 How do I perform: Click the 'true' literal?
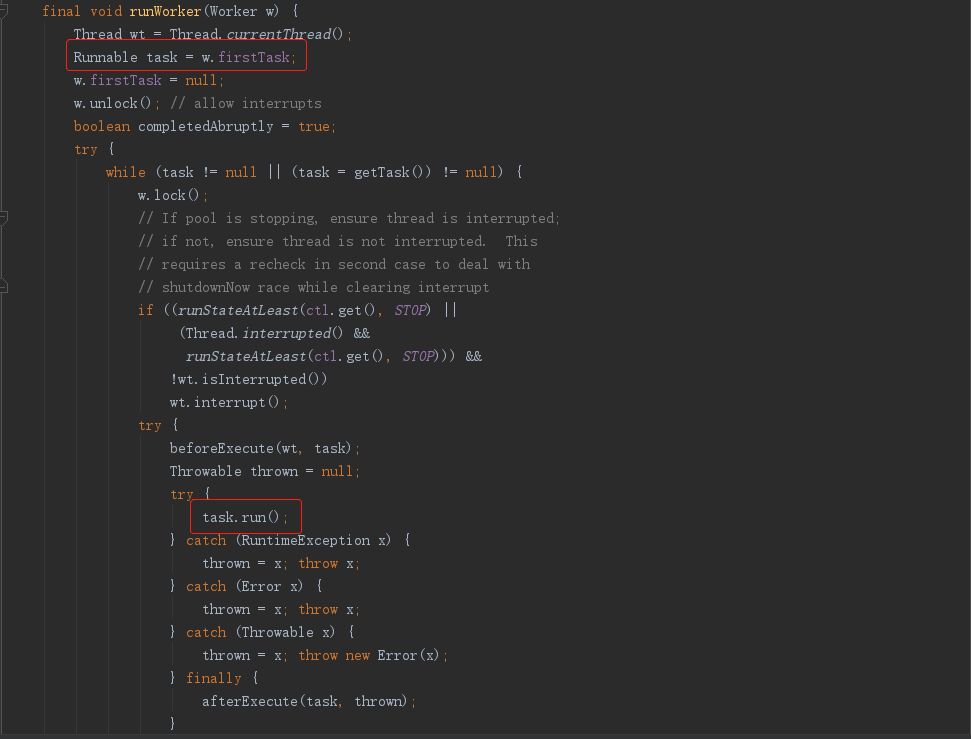(x=314, y=126)
